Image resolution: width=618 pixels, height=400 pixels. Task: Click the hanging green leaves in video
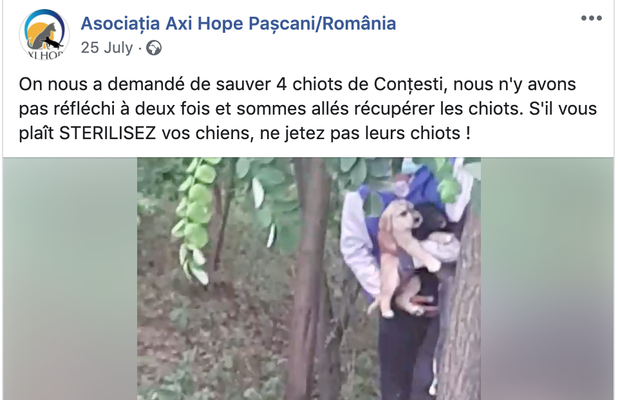tap(195, 217)
